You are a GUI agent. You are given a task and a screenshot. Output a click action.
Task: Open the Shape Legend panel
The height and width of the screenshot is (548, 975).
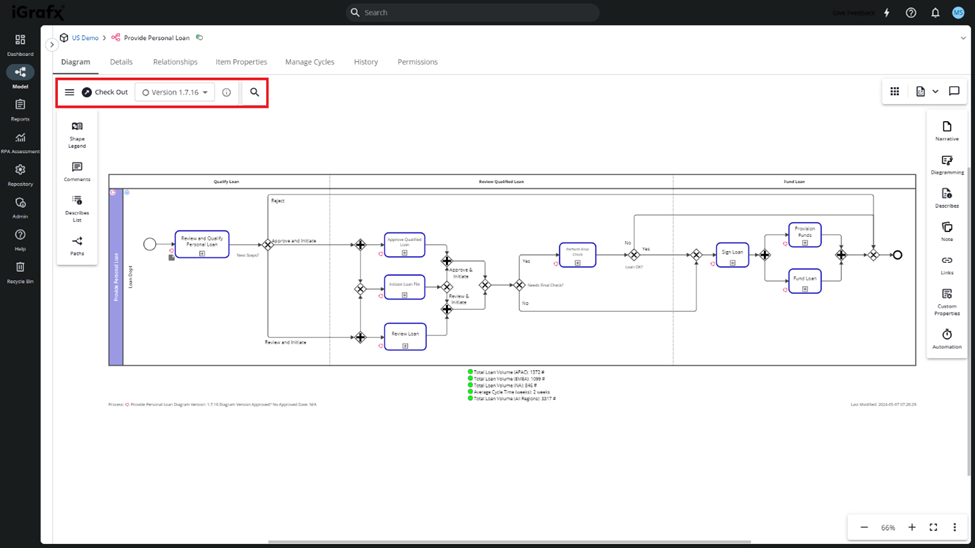(77, 133)
